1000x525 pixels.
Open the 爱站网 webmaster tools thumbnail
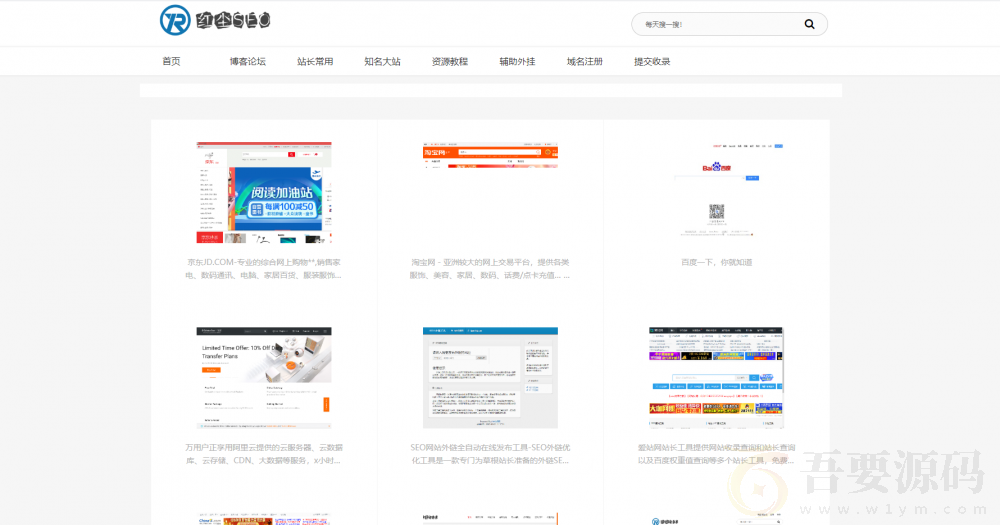[716, 377]
